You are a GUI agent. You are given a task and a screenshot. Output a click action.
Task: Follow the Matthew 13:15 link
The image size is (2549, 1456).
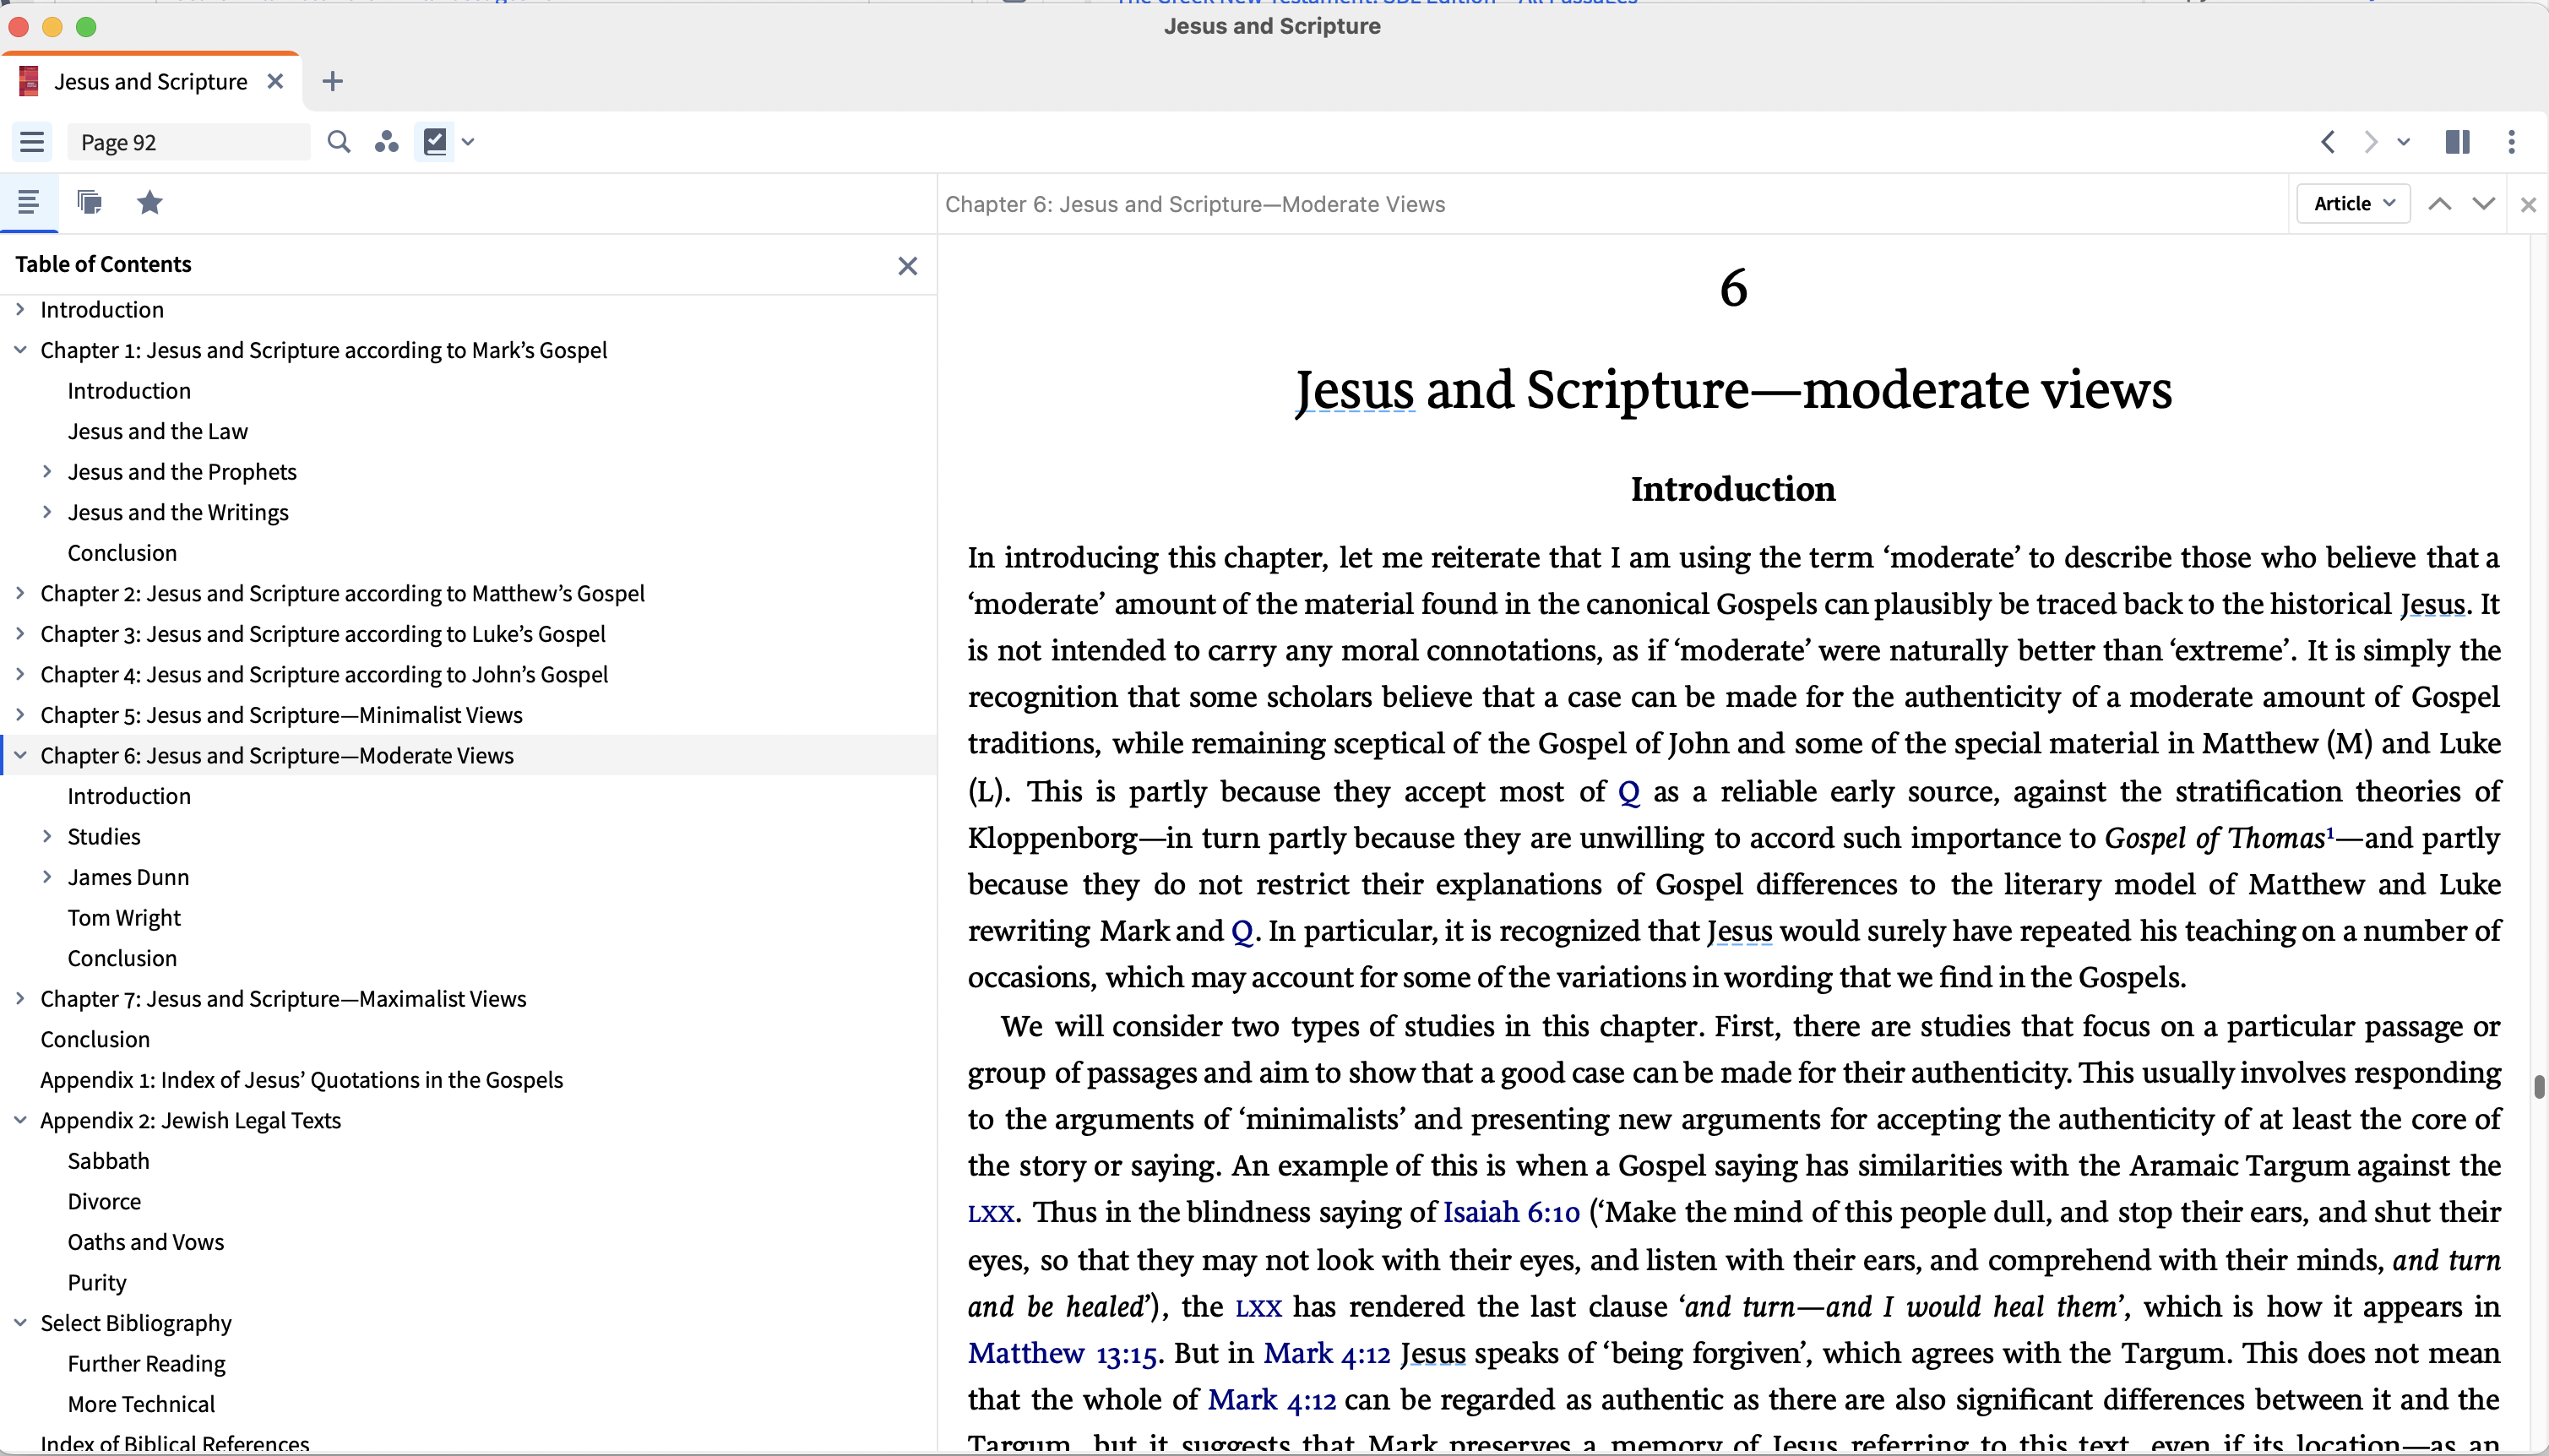1062,1354
